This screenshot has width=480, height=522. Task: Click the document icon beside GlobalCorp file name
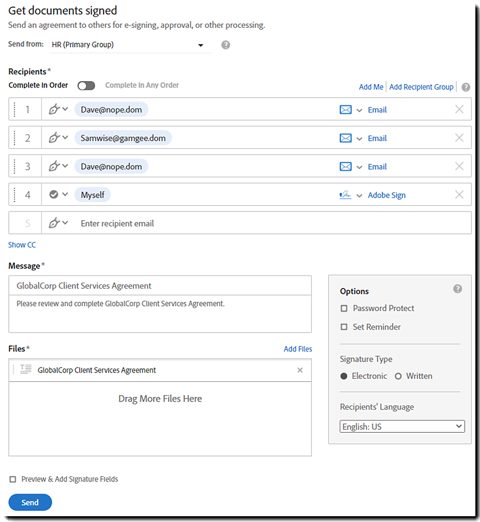[x=26, y=369]
